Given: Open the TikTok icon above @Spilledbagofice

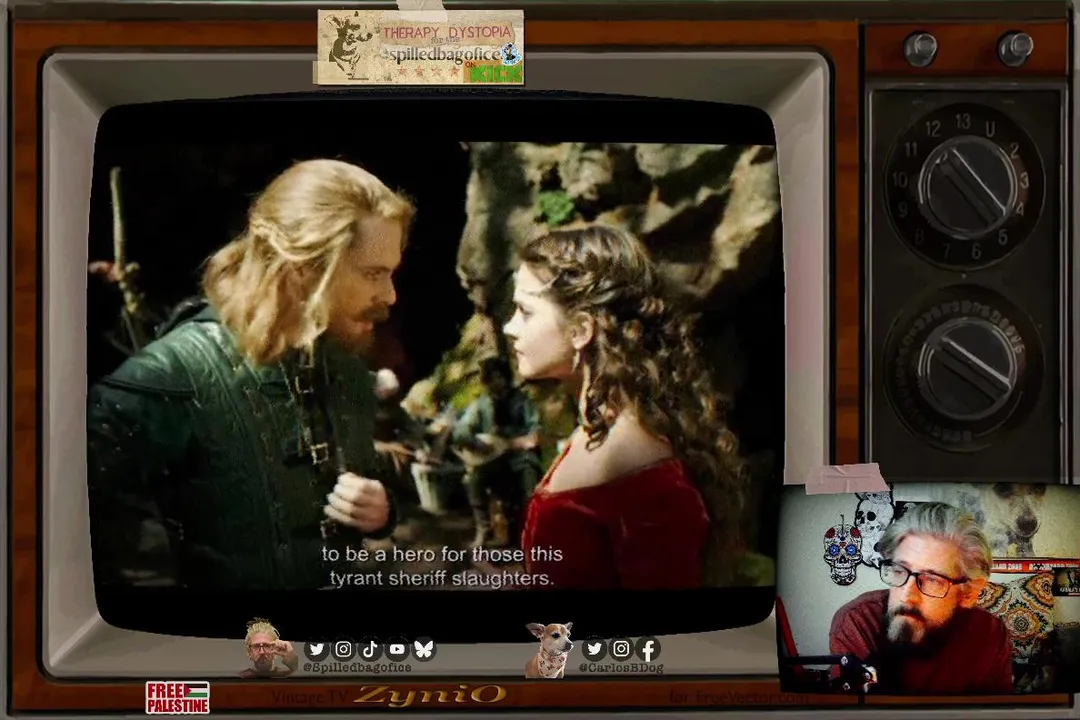Looking at the screenshot, I should point(370,649).
